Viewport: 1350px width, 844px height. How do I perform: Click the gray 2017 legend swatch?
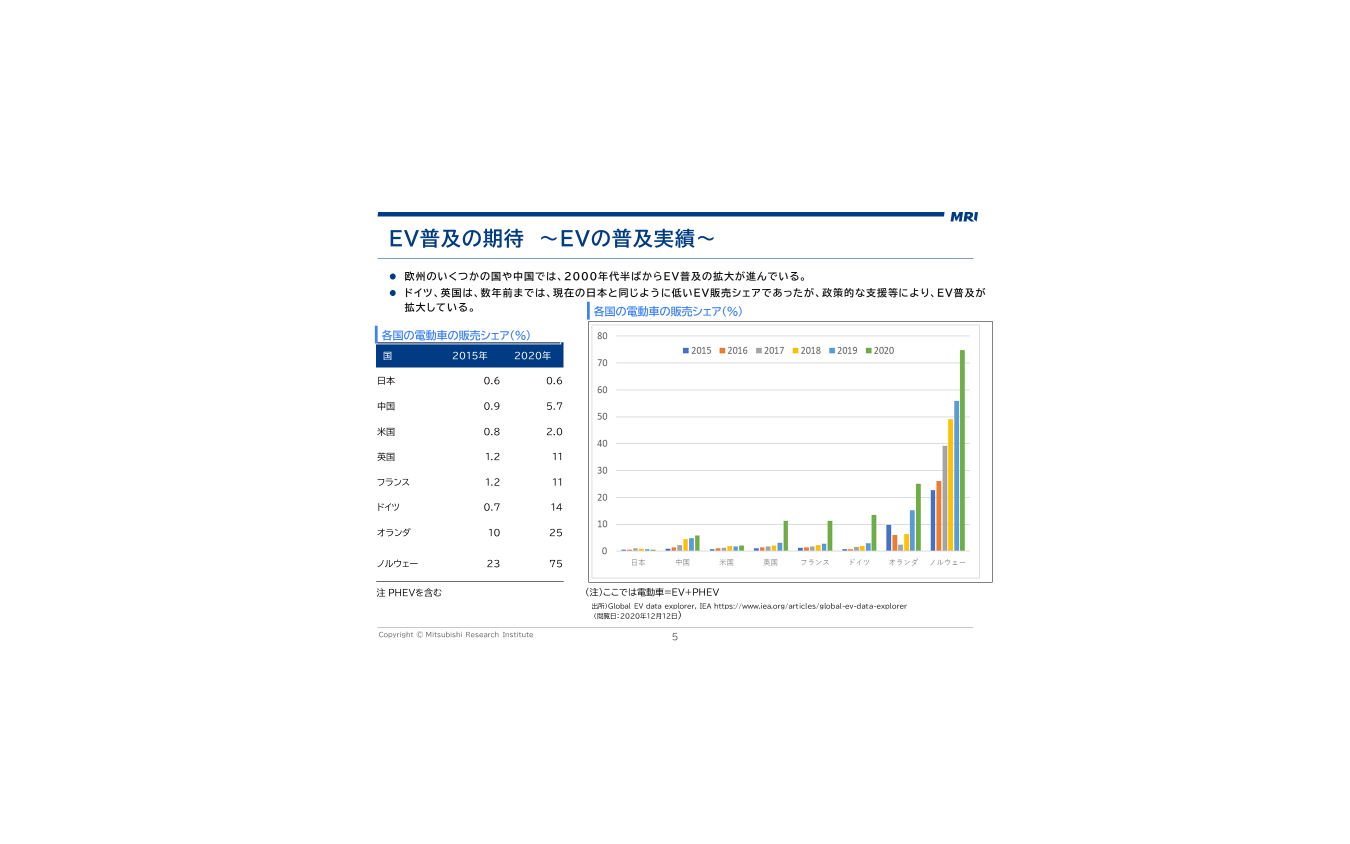click(x=759, y=351)
